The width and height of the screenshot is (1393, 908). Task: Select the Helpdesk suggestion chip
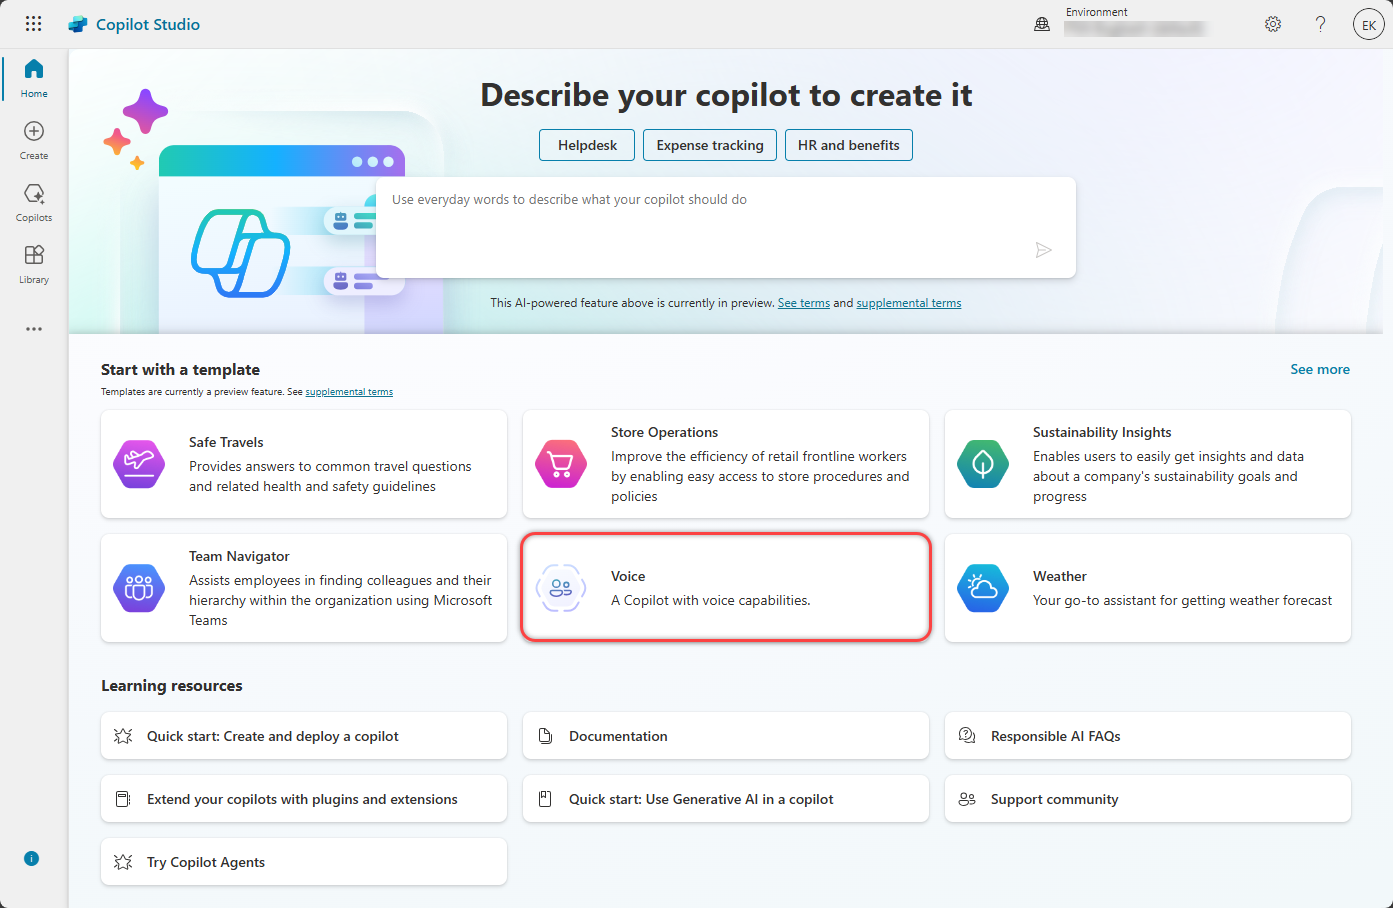click(588, 145)
